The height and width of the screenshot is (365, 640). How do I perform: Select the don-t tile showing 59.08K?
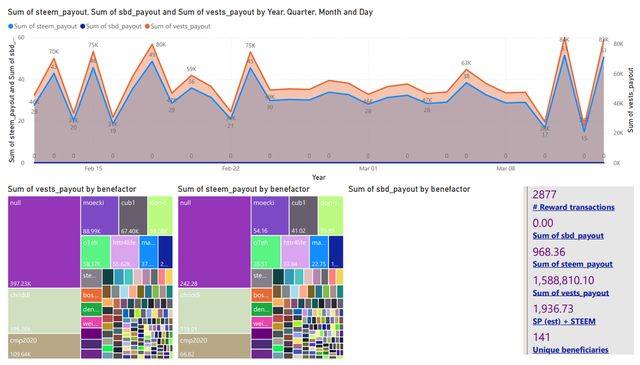point(160,216)
